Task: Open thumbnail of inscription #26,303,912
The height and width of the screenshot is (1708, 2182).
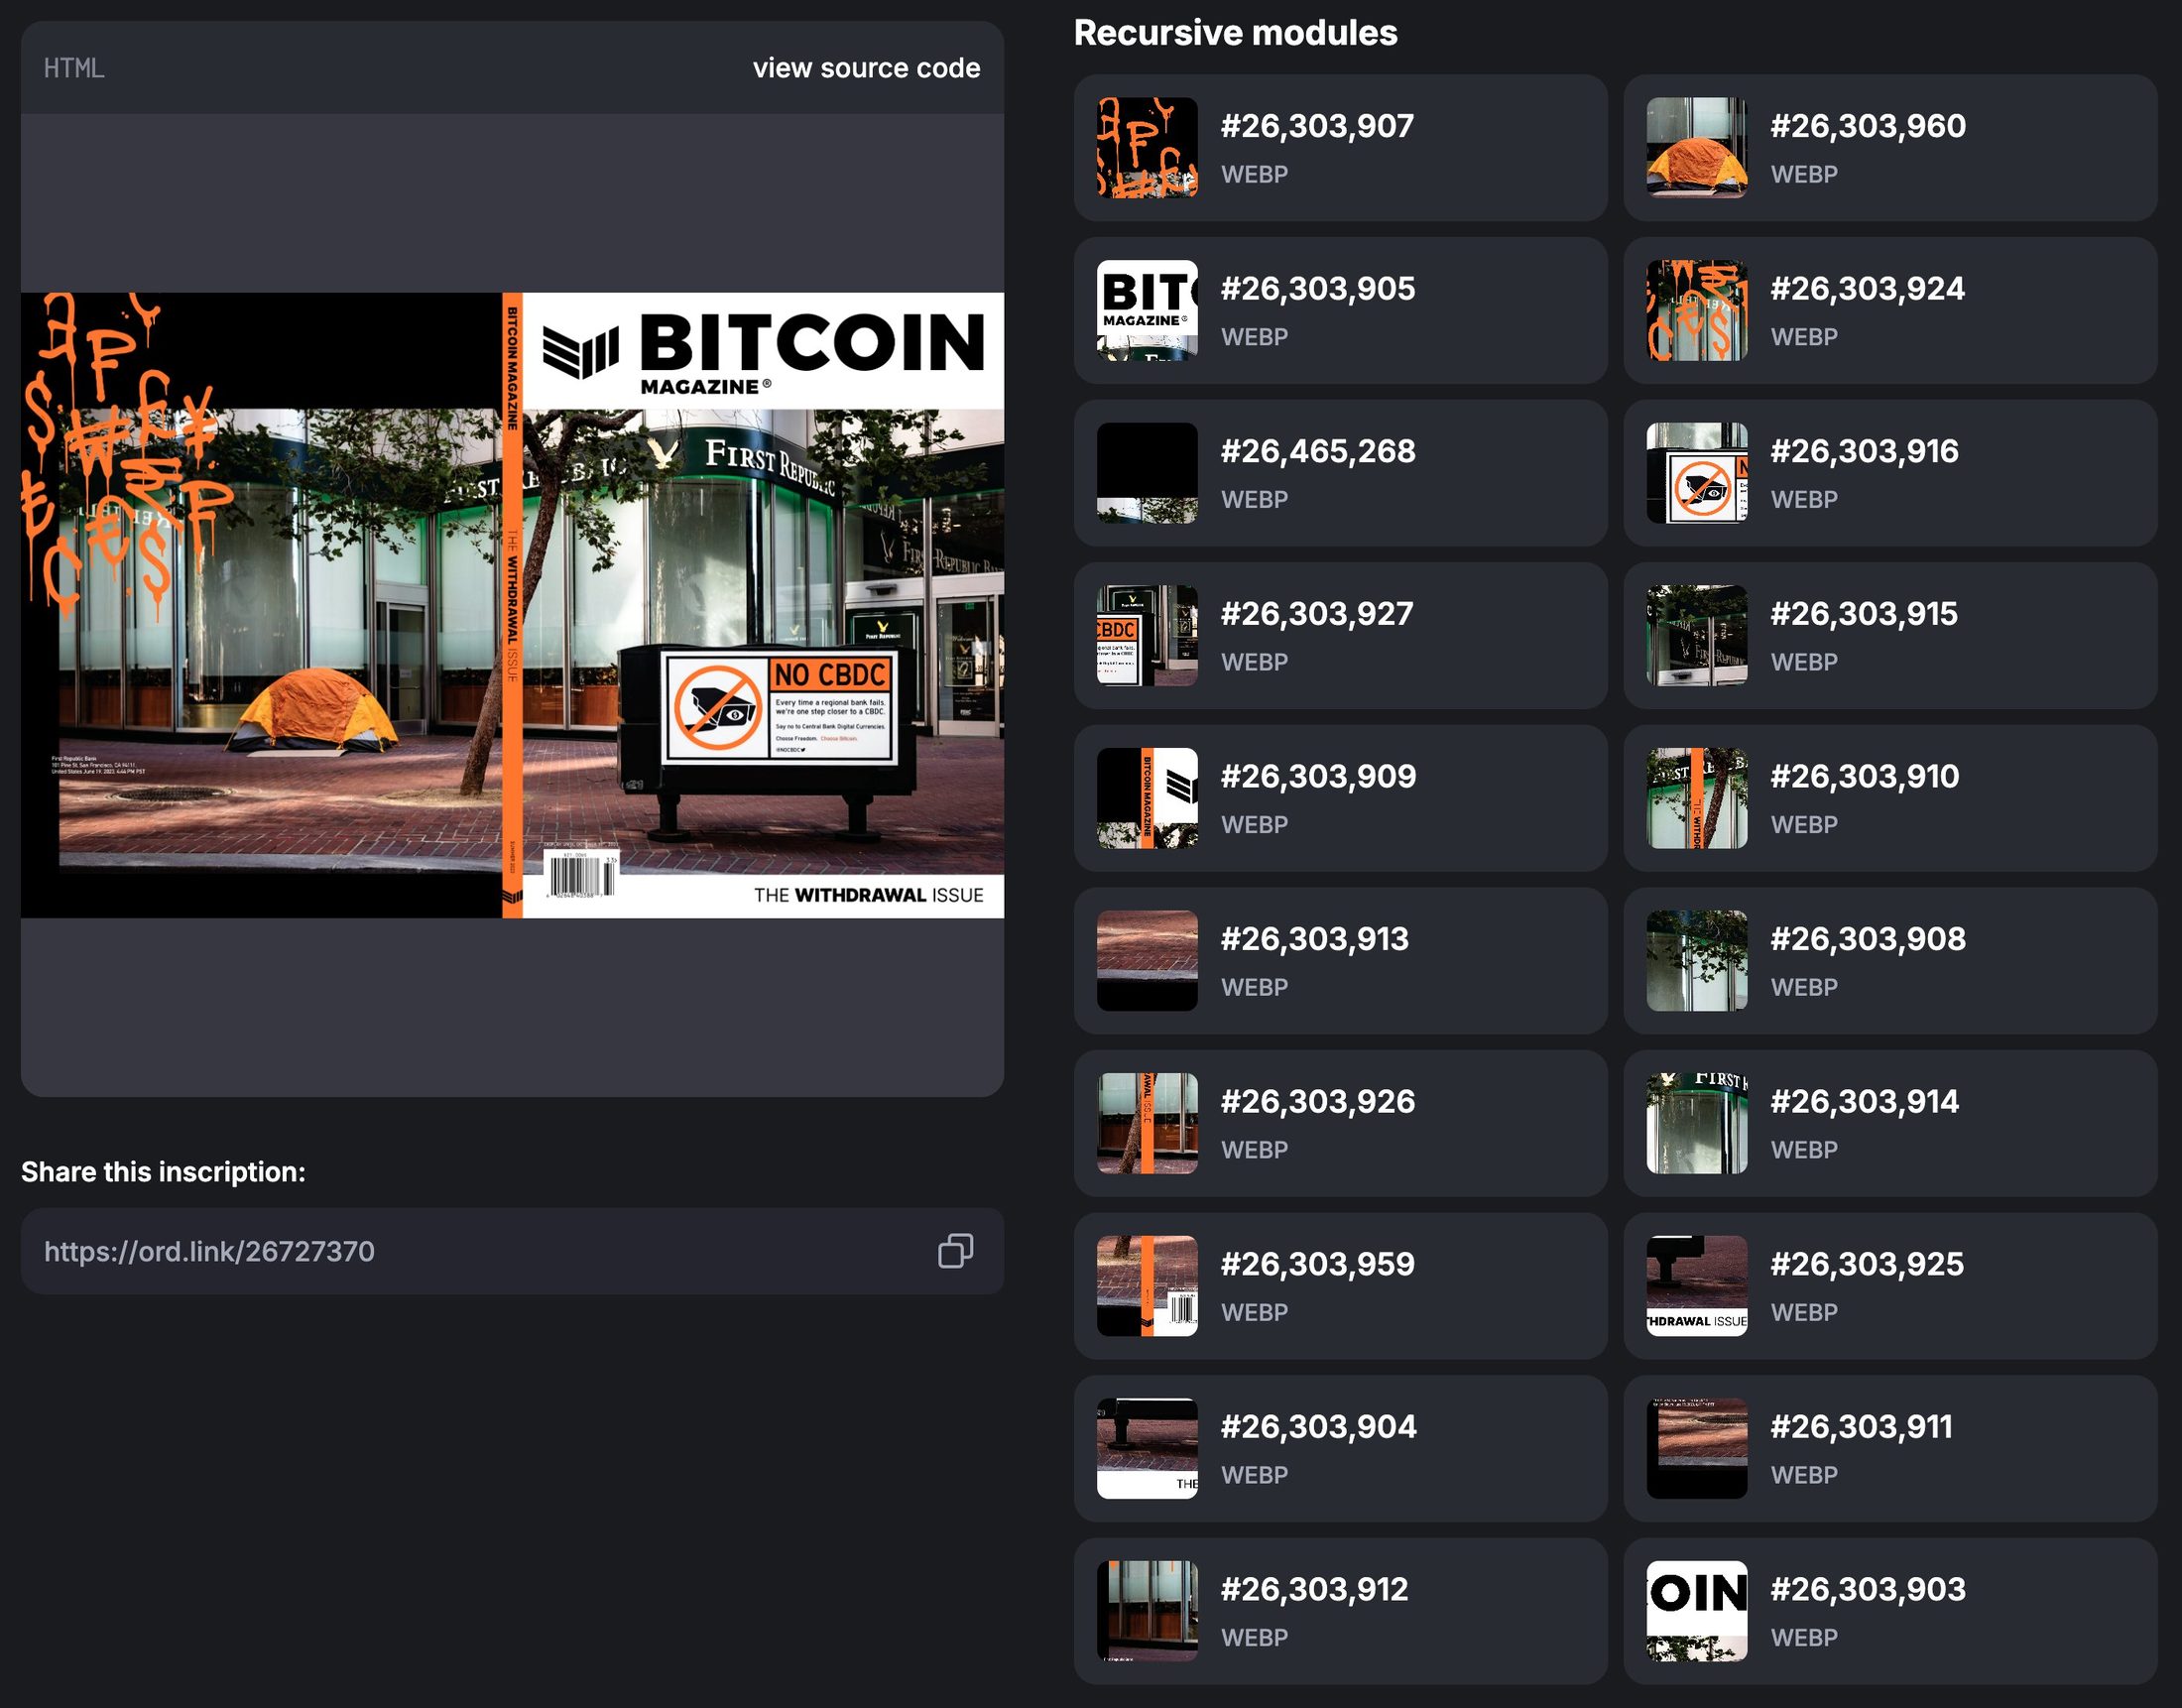Action: [1147, 1611]
